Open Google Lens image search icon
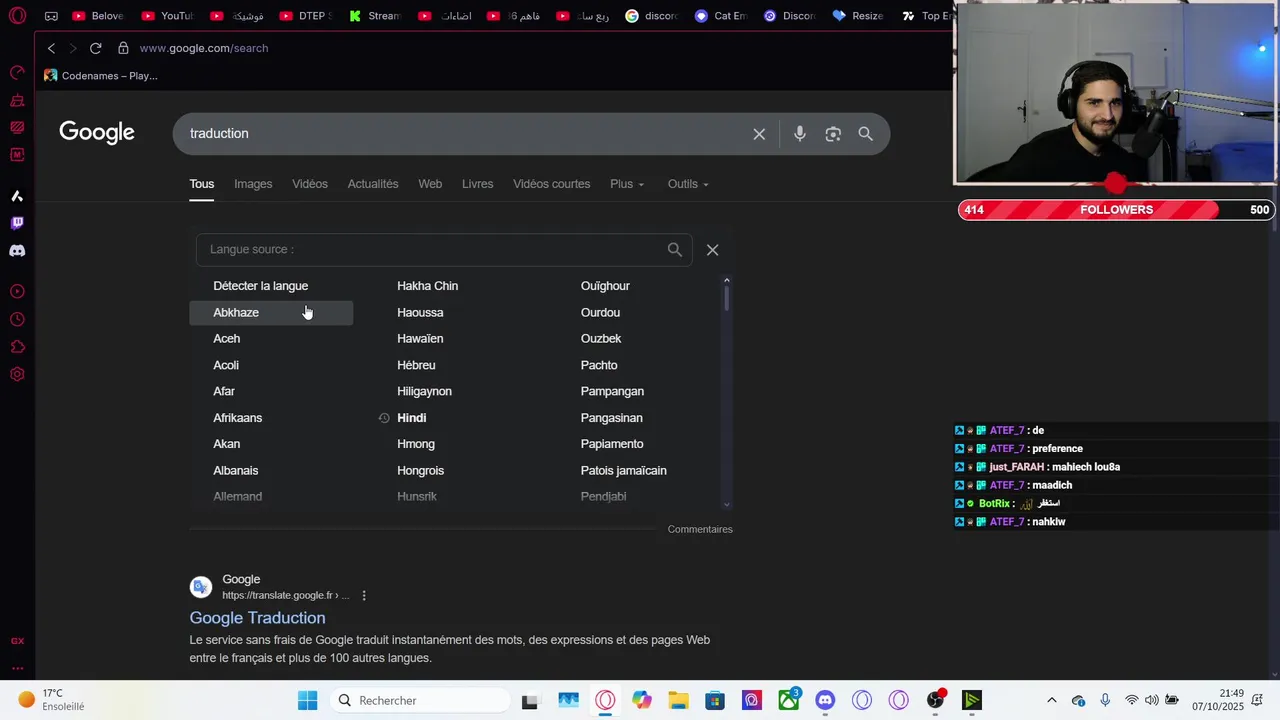Viewport: 1280px width, 720px height. pos(833,134)
